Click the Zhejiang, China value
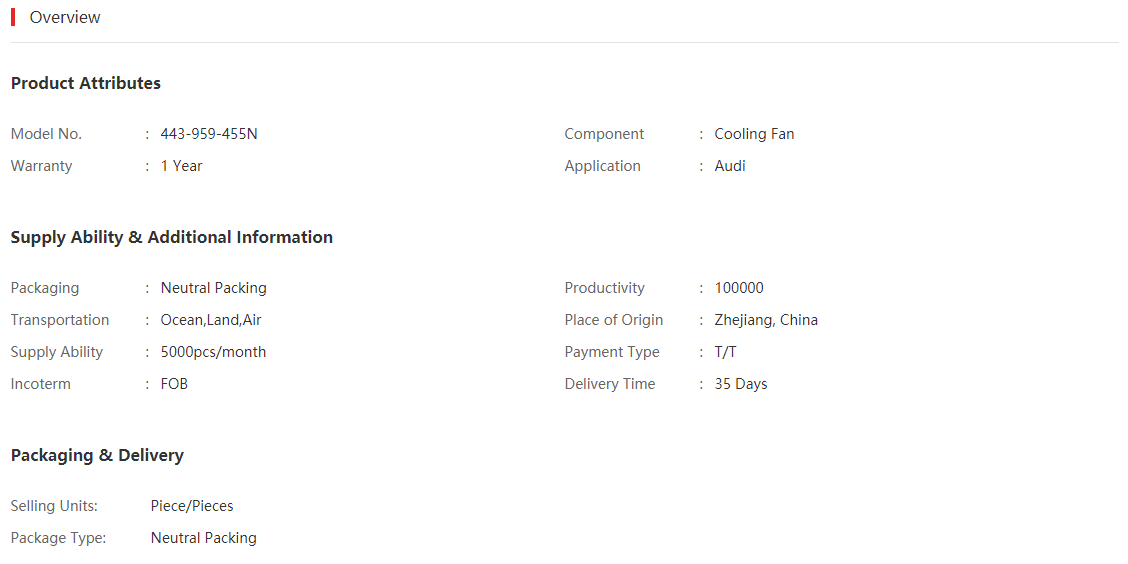This screenshot has height=564, width=1128. tap(766, 320)
